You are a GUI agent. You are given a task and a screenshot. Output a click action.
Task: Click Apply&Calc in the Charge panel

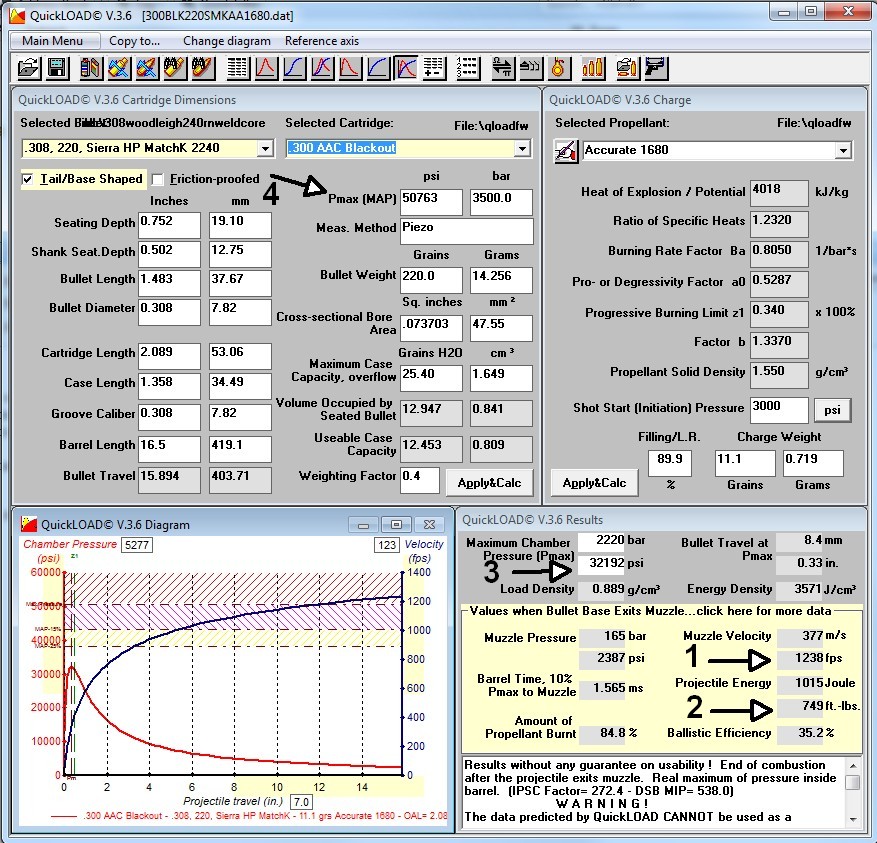coord(595,483)
